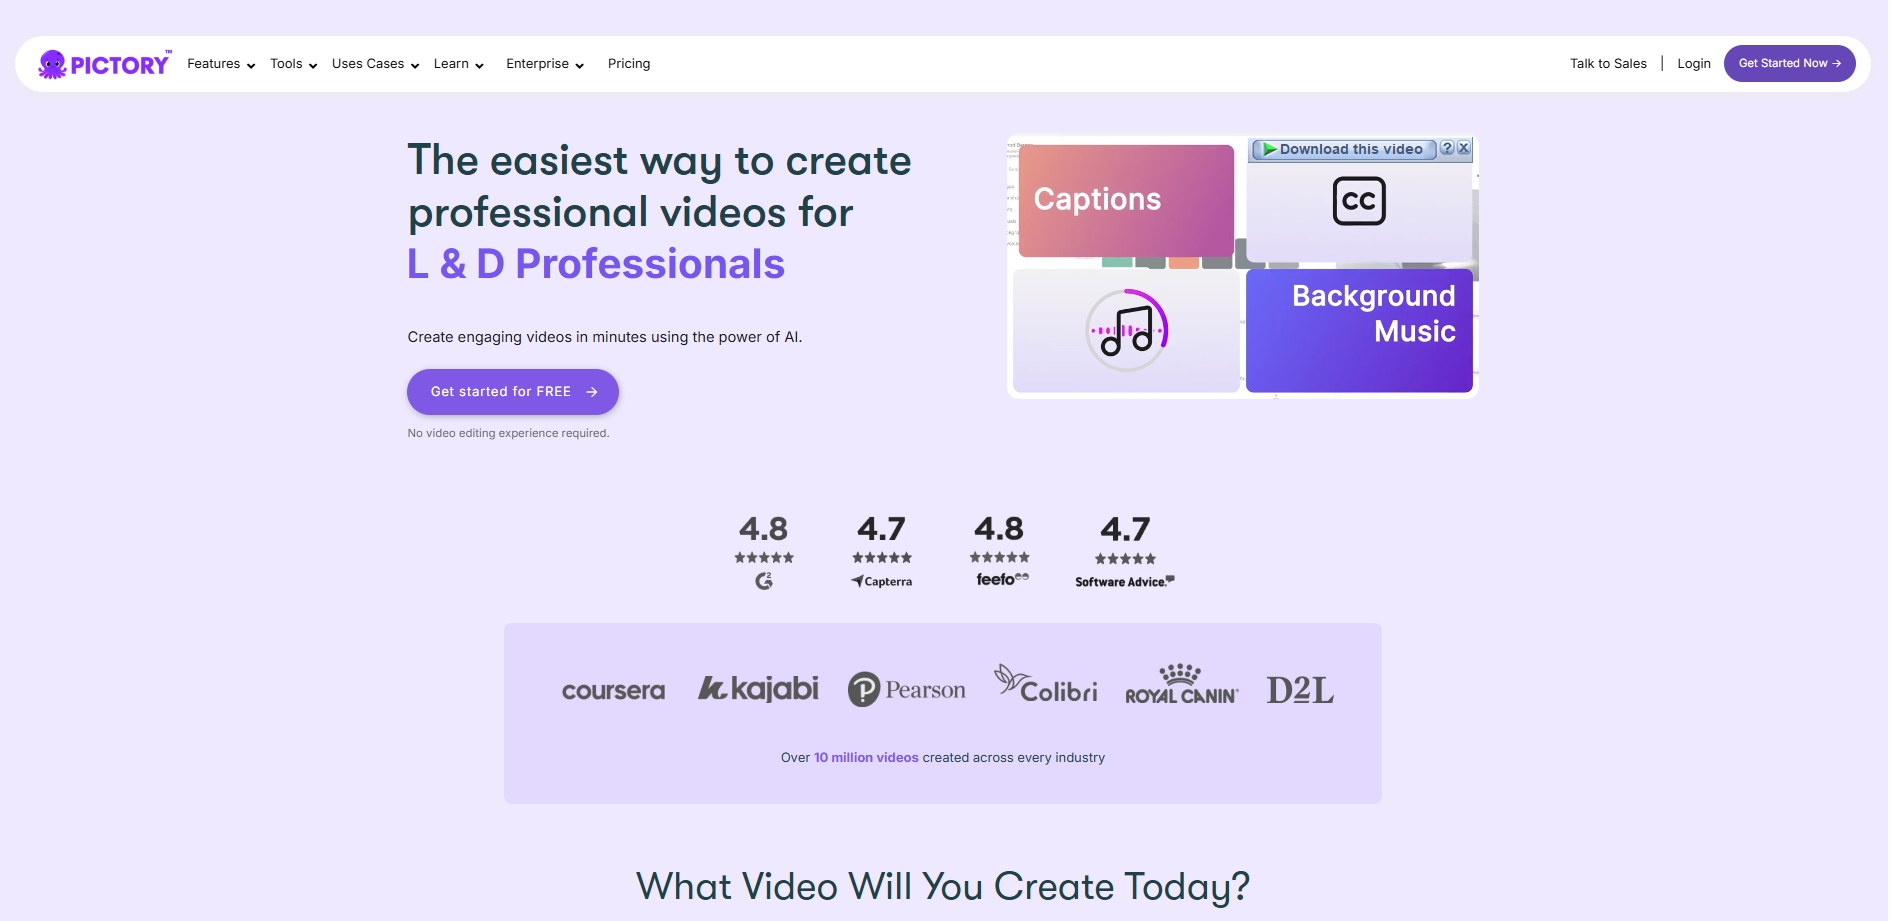Viewport: 1890px width, 921px height.
Task: Click the Capterra rating logo
Action: coord(882,581)
